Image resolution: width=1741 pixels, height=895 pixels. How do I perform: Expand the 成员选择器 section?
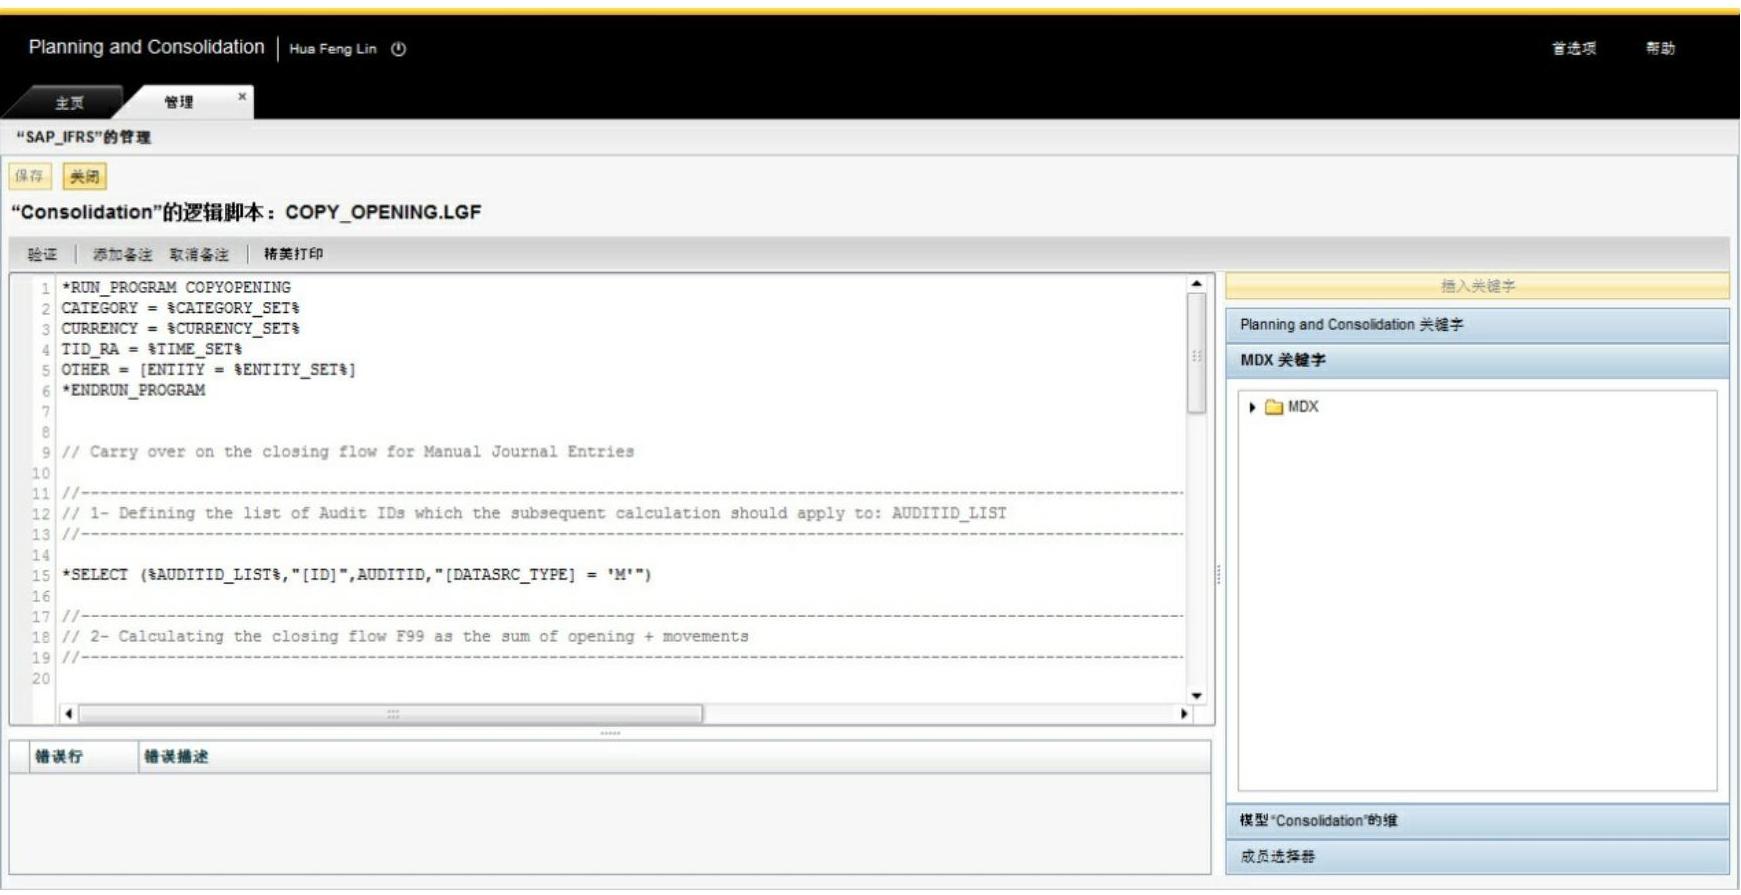coord(1477,857)
